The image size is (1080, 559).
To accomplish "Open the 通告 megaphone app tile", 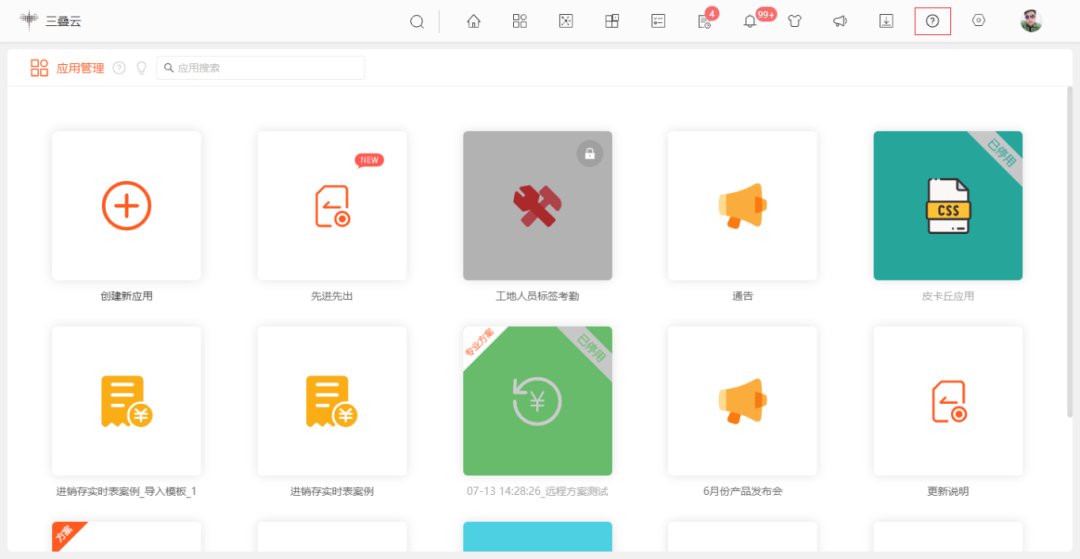I will tap(742, 205).
